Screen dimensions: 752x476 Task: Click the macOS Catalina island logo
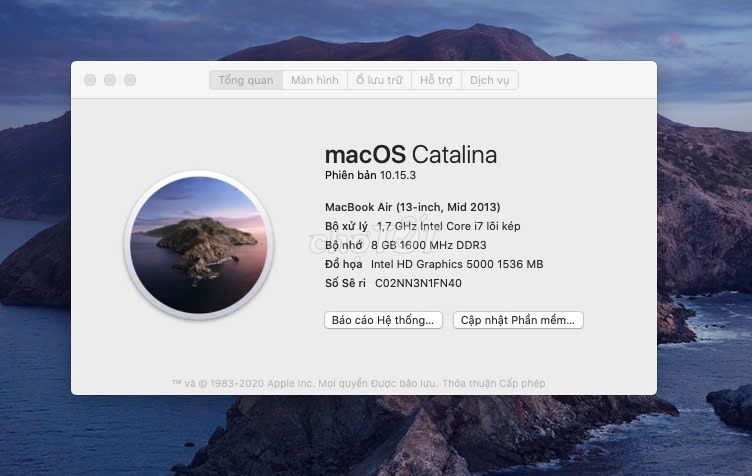[199, 244]
